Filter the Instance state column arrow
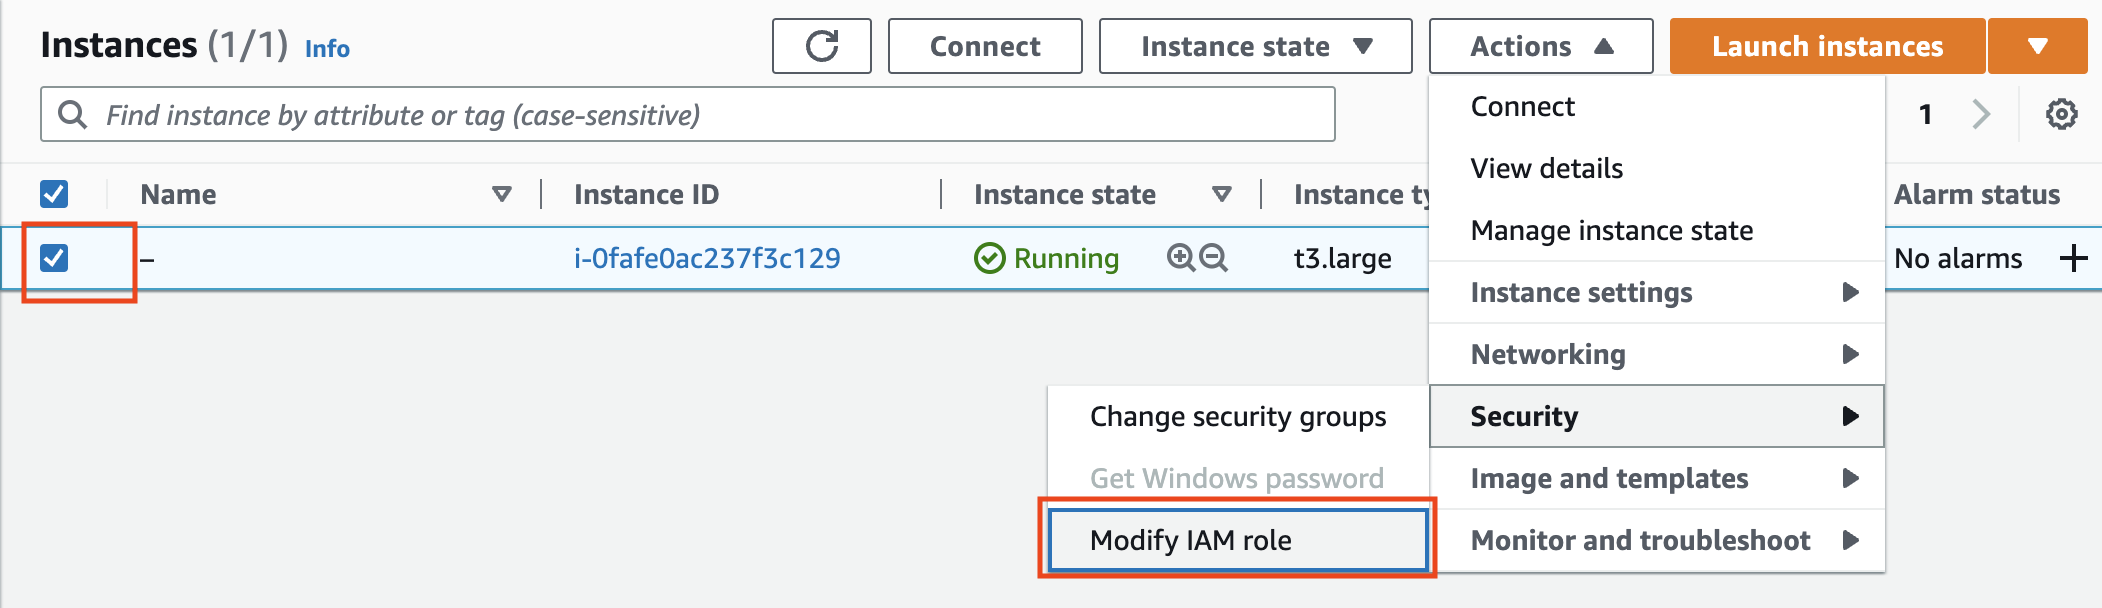 pos(1221,194)
